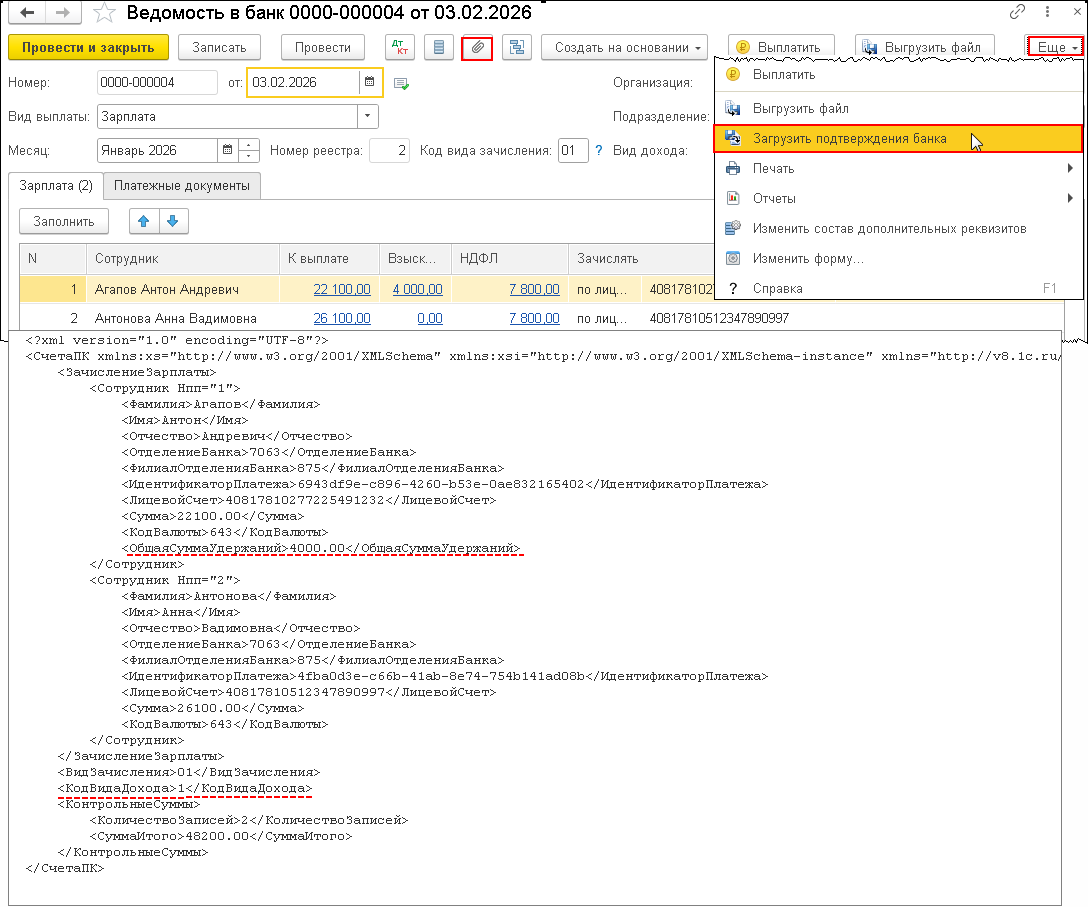Open the related documents structure icon
Viewport: 1088px width, 907px height.
[517, 47]
